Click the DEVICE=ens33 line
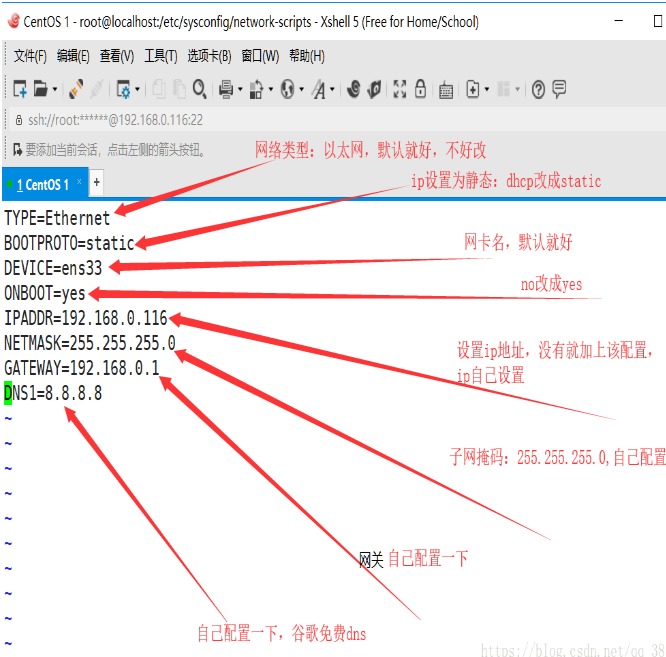Image resolution: width=666 pixels, height=657 pixels. (x=53, y=268)
